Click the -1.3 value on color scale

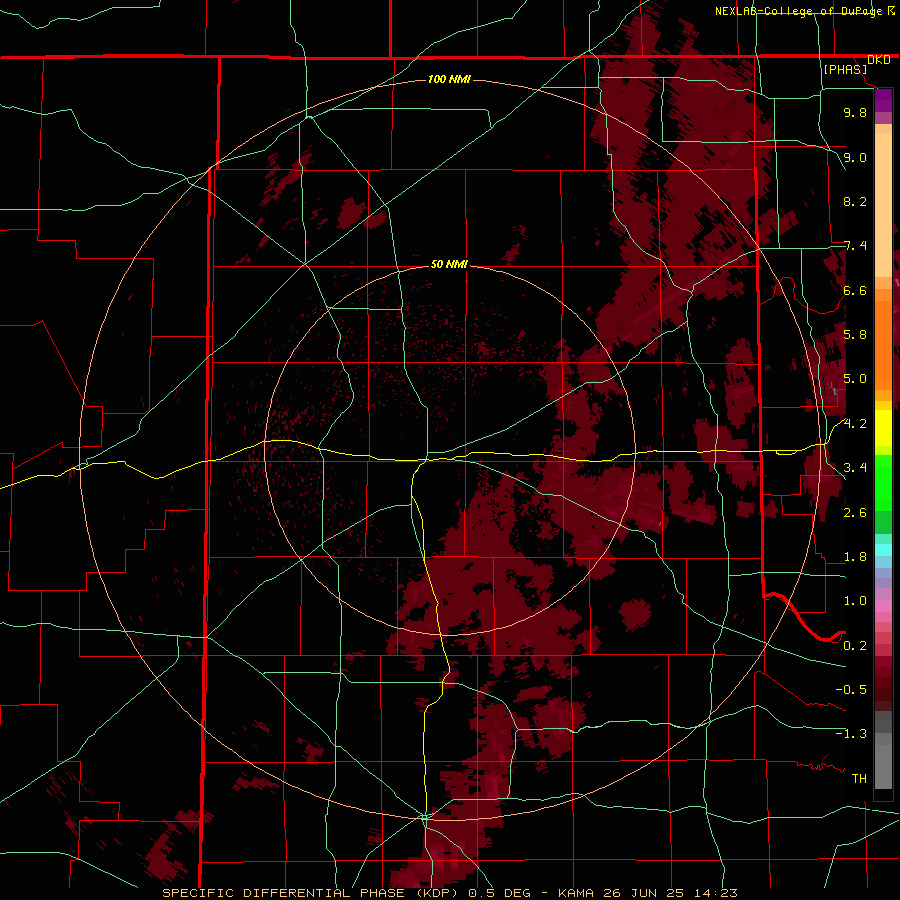tap(851, 734)
